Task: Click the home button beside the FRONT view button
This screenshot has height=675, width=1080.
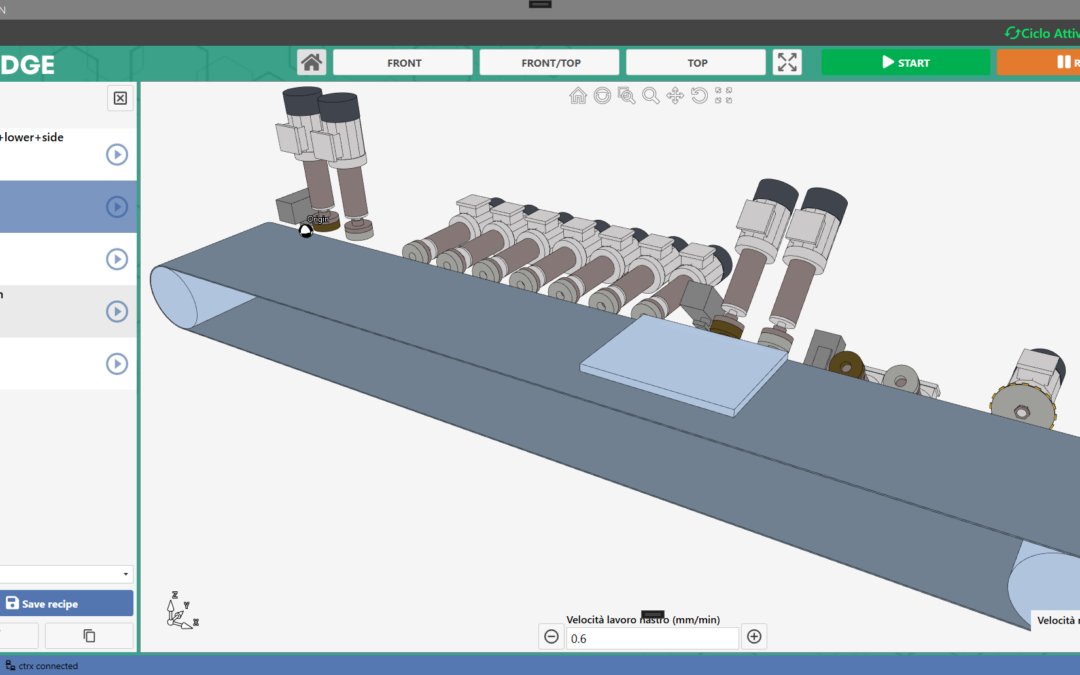Action: click(x=312, y=62)
